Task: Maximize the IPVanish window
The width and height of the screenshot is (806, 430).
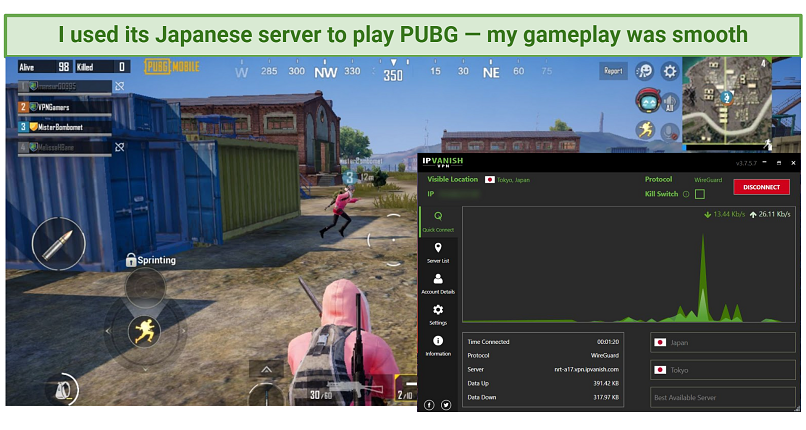Action: (x=779, y=163)
